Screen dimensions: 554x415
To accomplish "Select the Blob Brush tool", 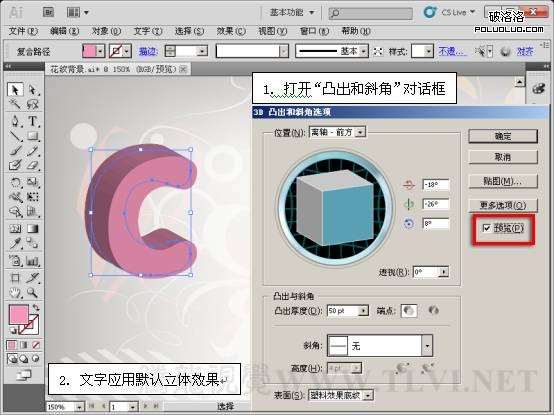I will coord(15,165).
